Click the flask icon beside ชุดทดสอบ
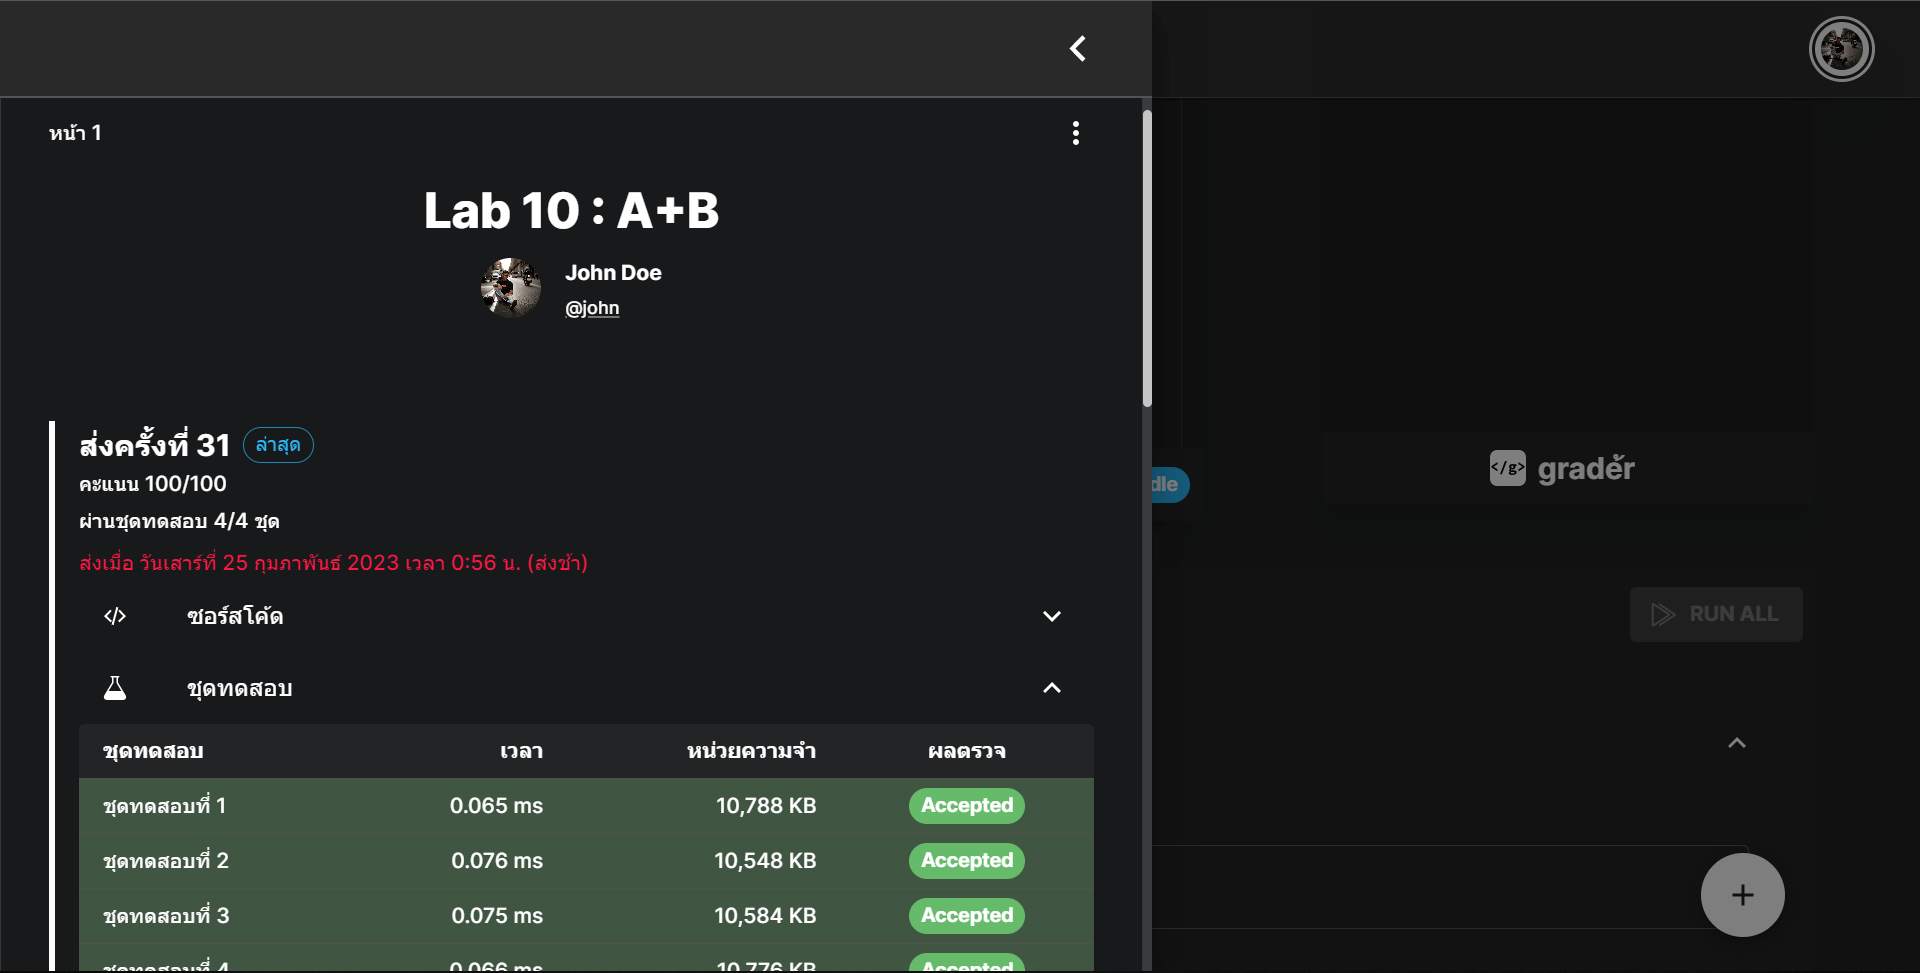The image size is (1920, 973). (115, 687)
